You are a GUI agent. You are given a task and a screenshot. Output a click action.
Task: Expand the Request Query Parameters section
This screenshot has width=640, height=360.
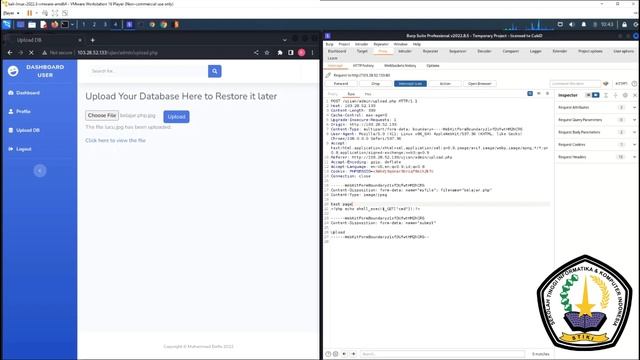(x=596, y=120)
